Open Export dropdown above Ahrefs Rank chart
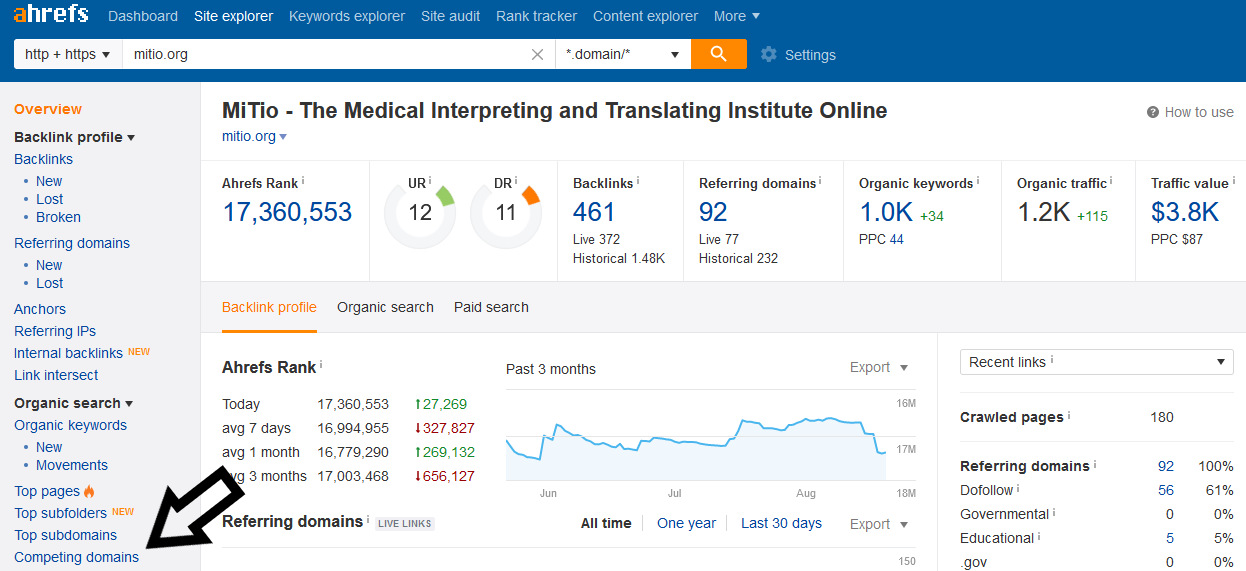The height and width of the screenshot is (571, 1246). 879,368
